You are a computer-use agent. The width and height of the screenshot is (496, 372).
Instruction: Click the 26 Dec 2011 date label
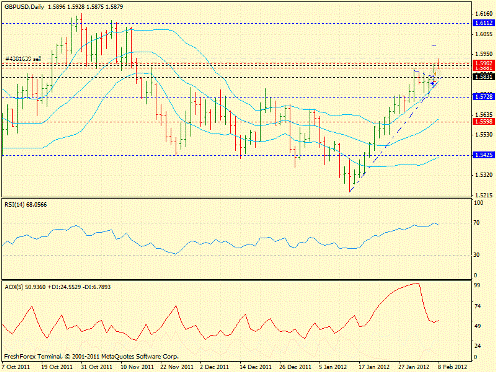[296, 367]
